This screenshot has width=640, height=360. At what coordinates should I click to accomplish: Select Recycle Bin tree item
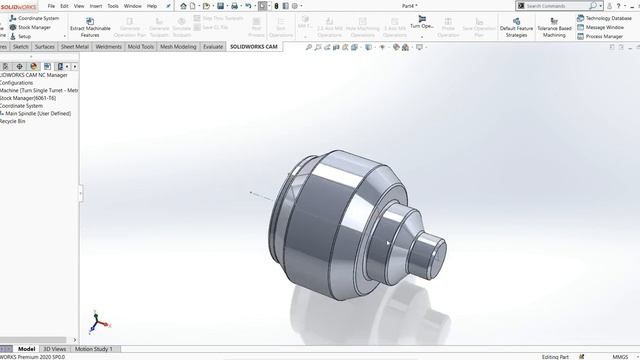[x=13, y=121]
